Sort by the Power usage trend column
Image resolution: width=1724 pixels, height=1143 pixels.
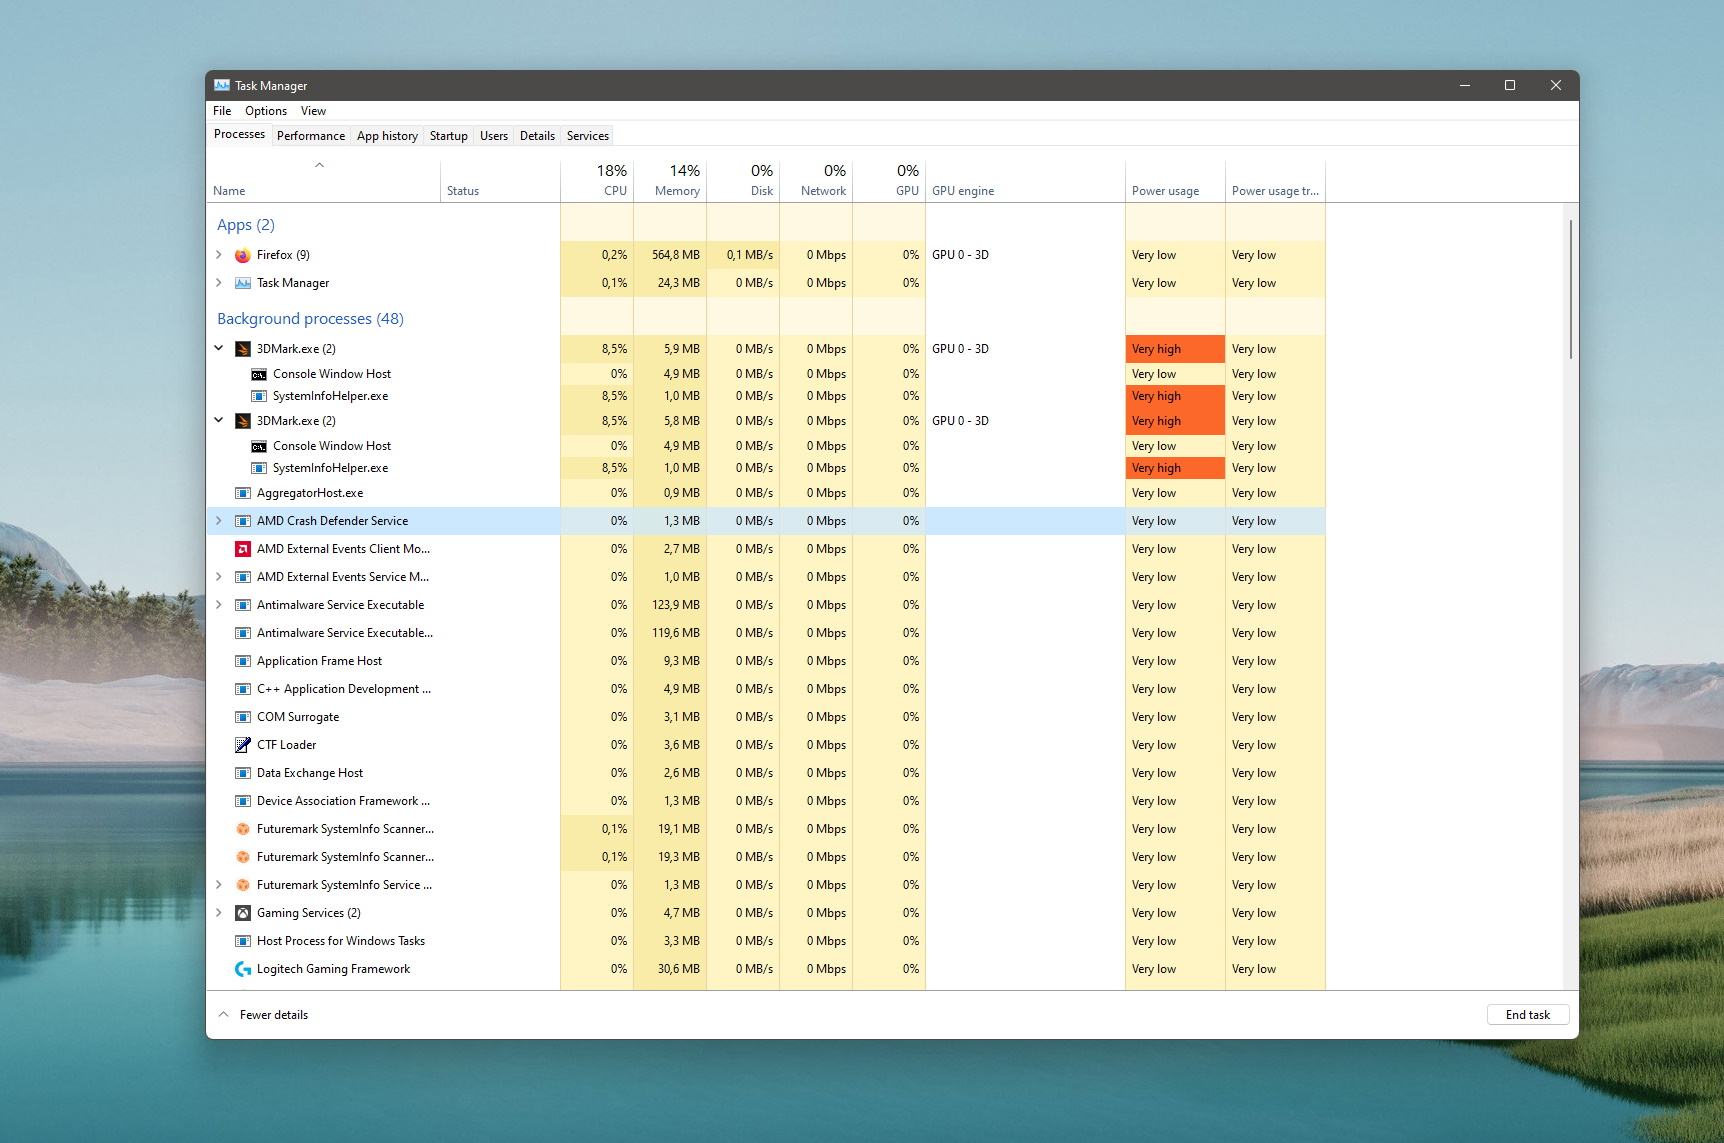tap(1275, 181)
